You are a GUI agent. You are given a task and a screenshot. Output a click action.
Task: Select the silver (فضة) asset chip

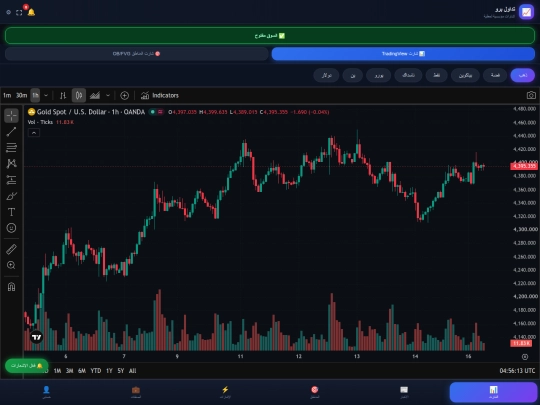click(x=495, y=75)
